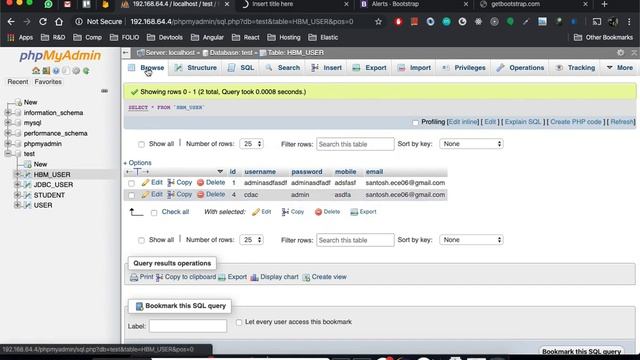640x360 pixels.
Task: Edit row with username cdac
Action: click(152, 195)
